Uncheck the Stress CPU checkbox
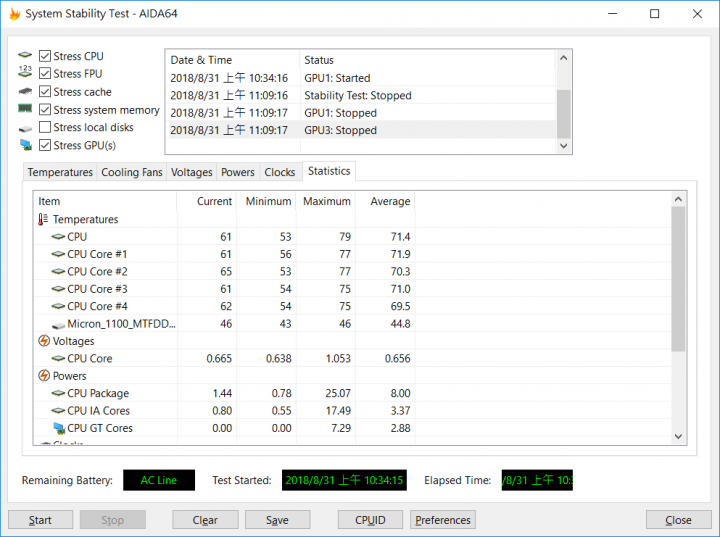Viewport: 720px width, 537px height. pyautogui.click(x=45, y=56)
